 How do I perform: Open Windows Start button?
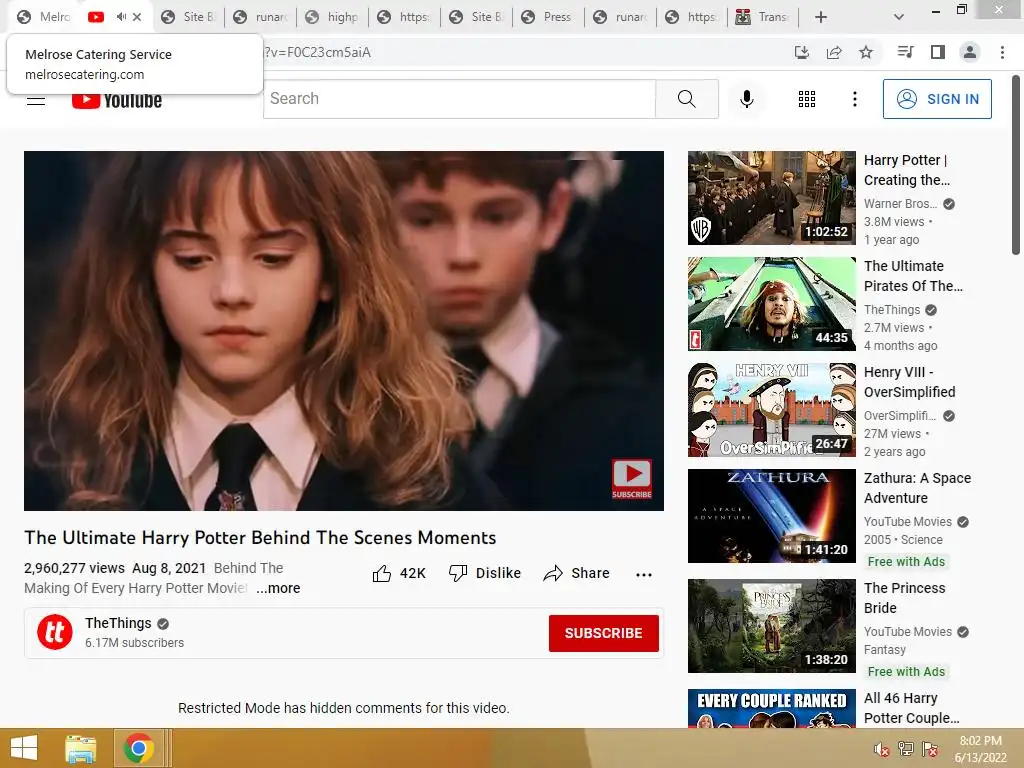click(24, 748)
